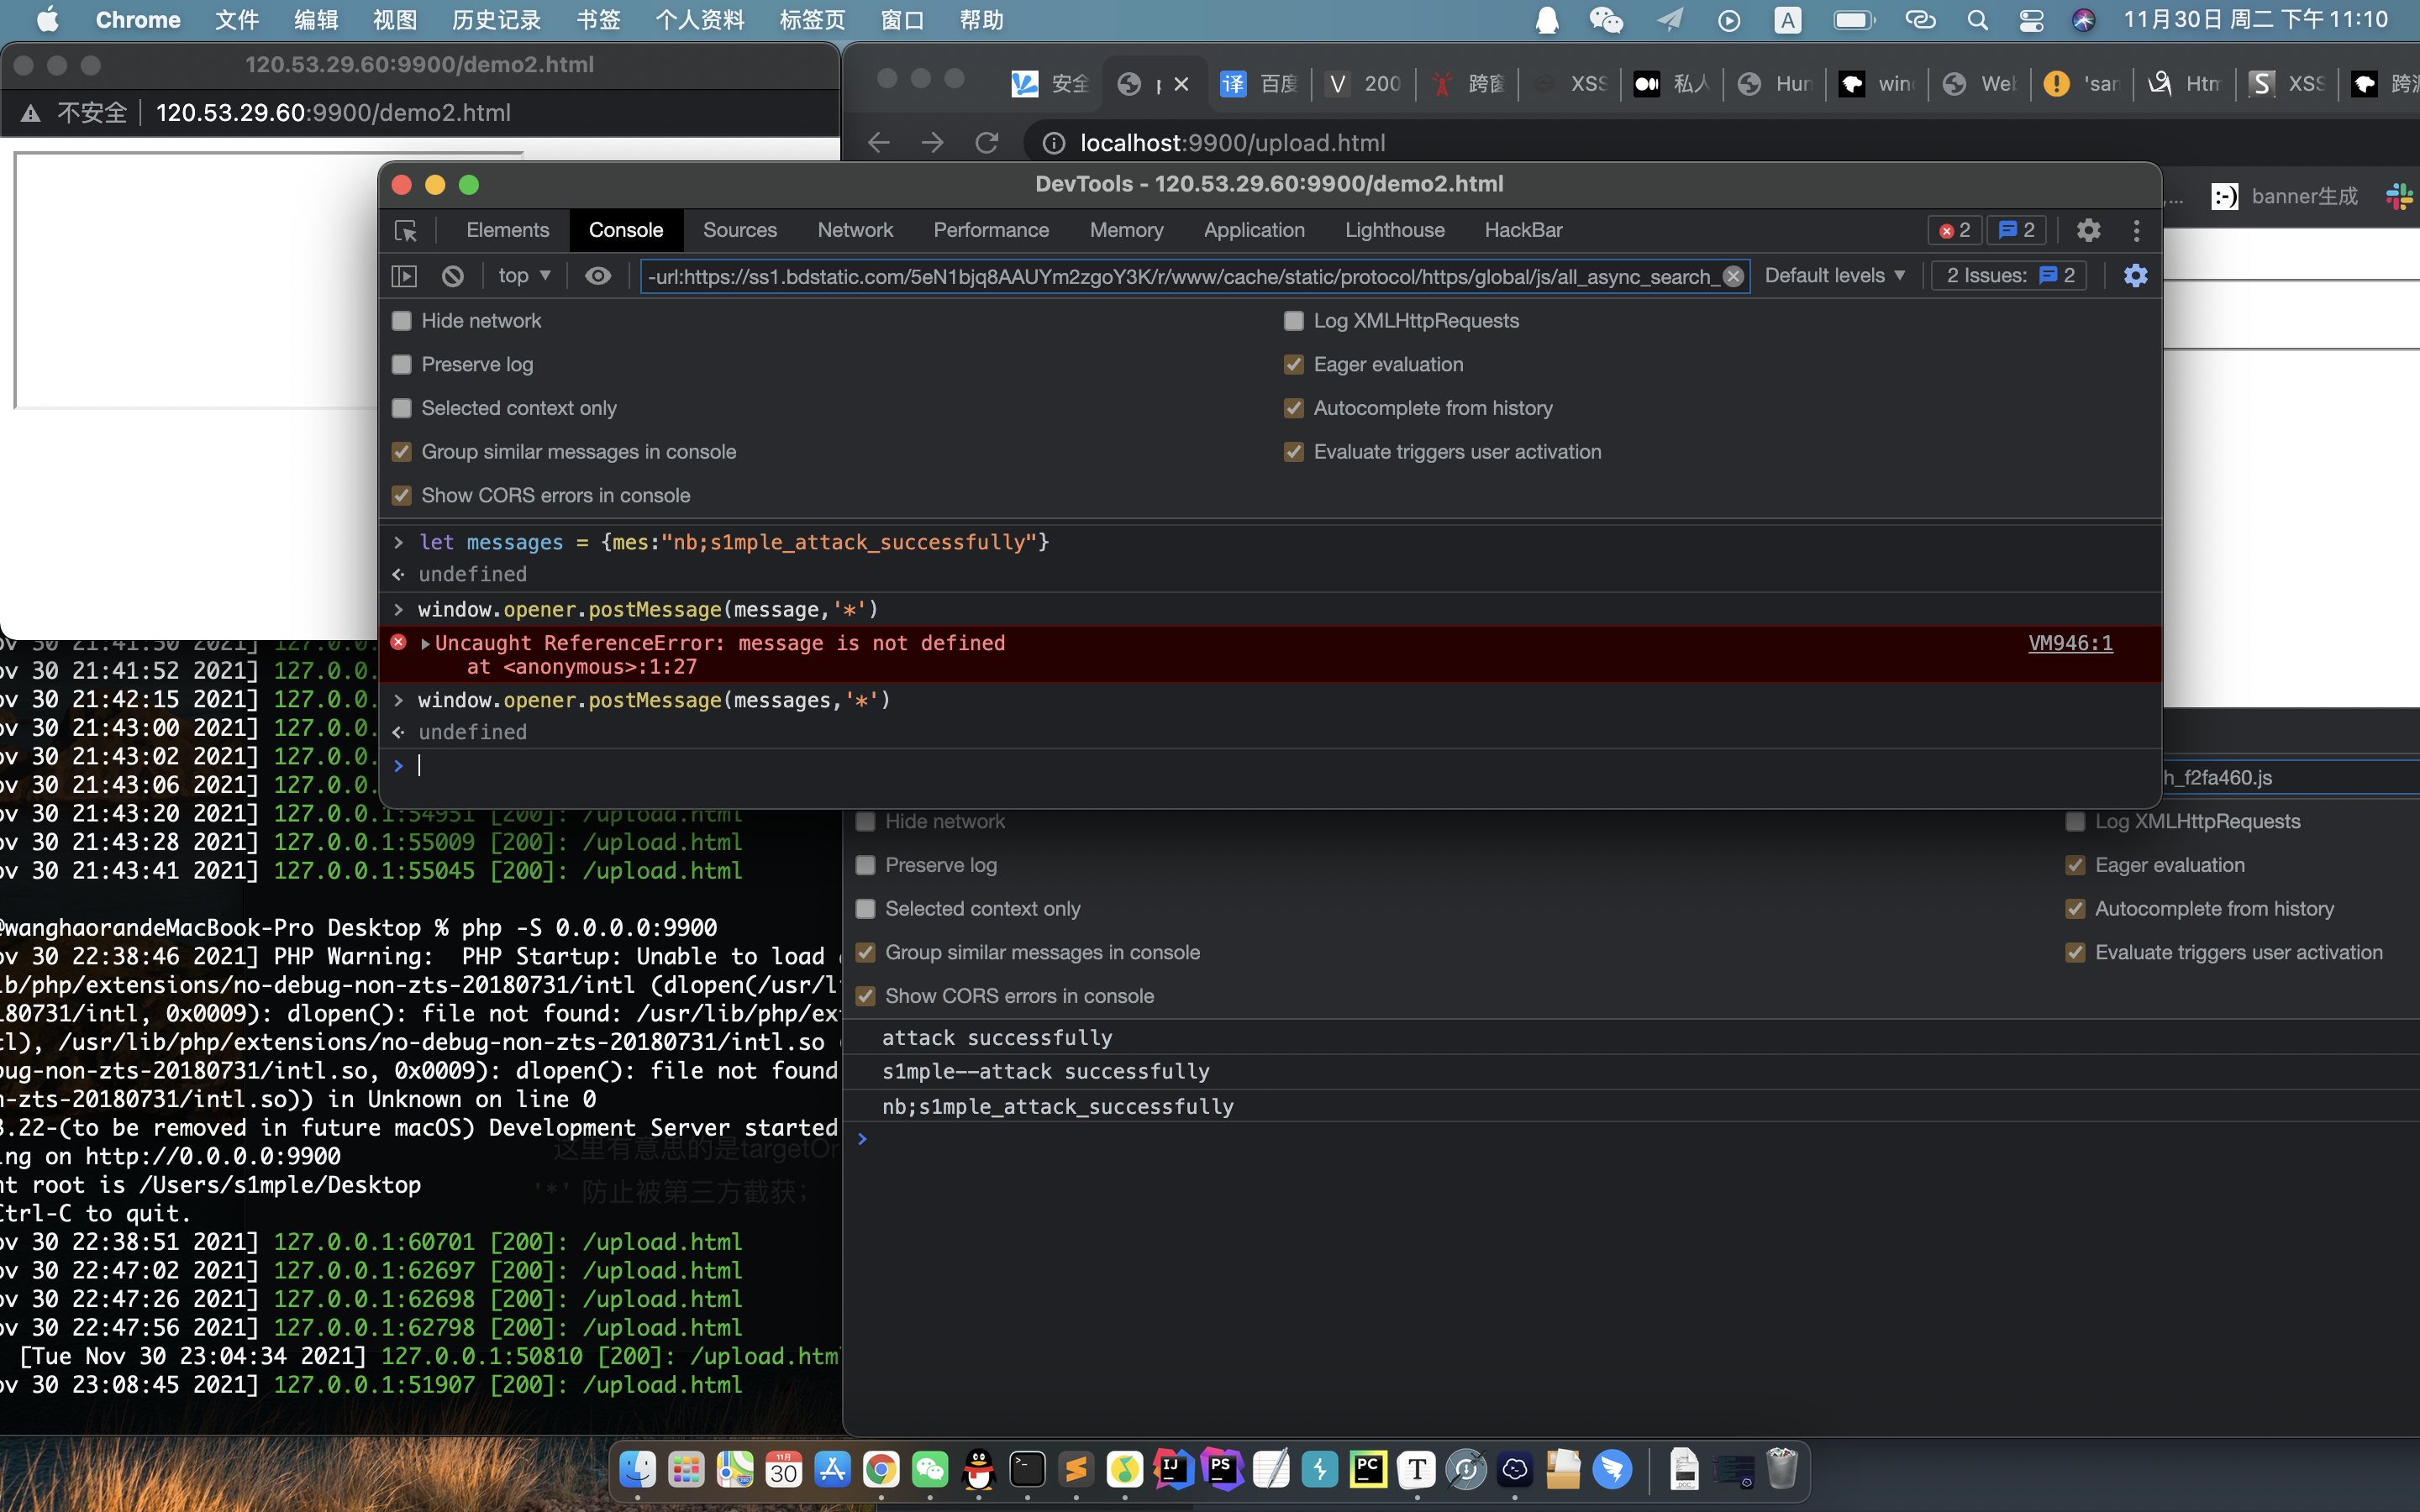Open Spotlight search in the menu bar
2420x1512 pixels.
[x=1977, y=20]
